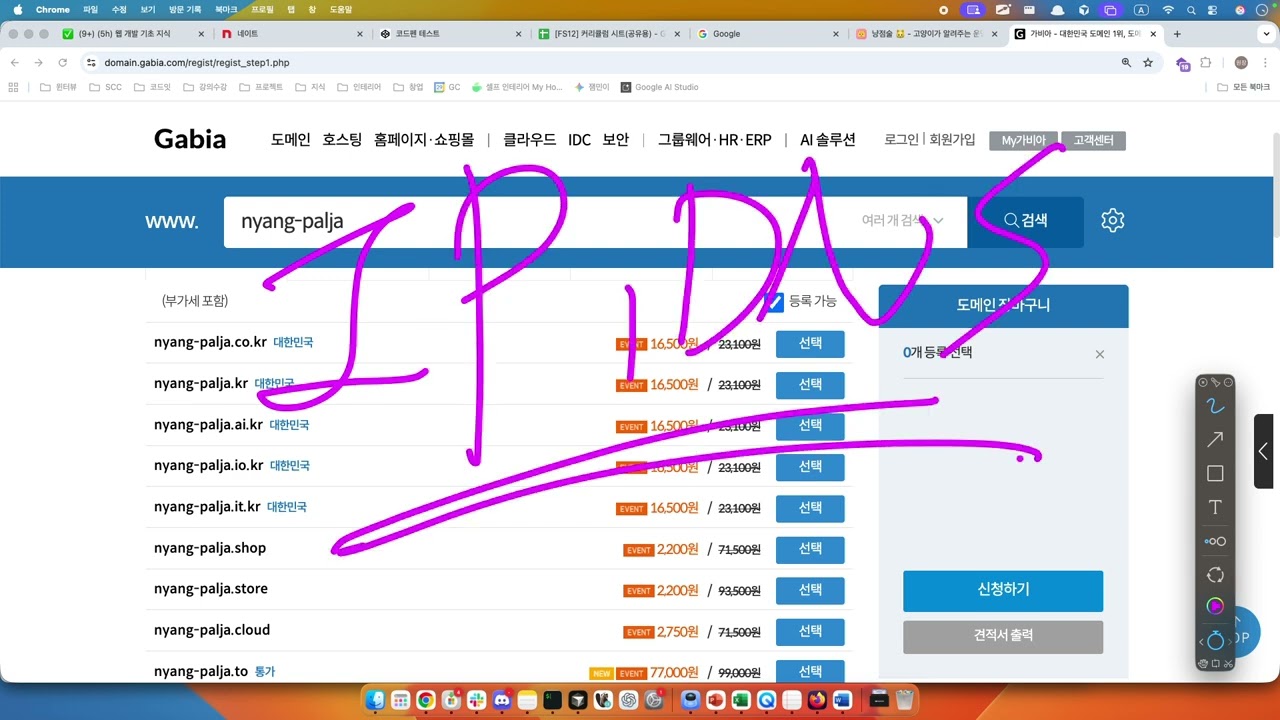The width and height of the screenshot is (1280, 720).
Task: Open the 클라우드 menu item
Action: pos(529,140)
